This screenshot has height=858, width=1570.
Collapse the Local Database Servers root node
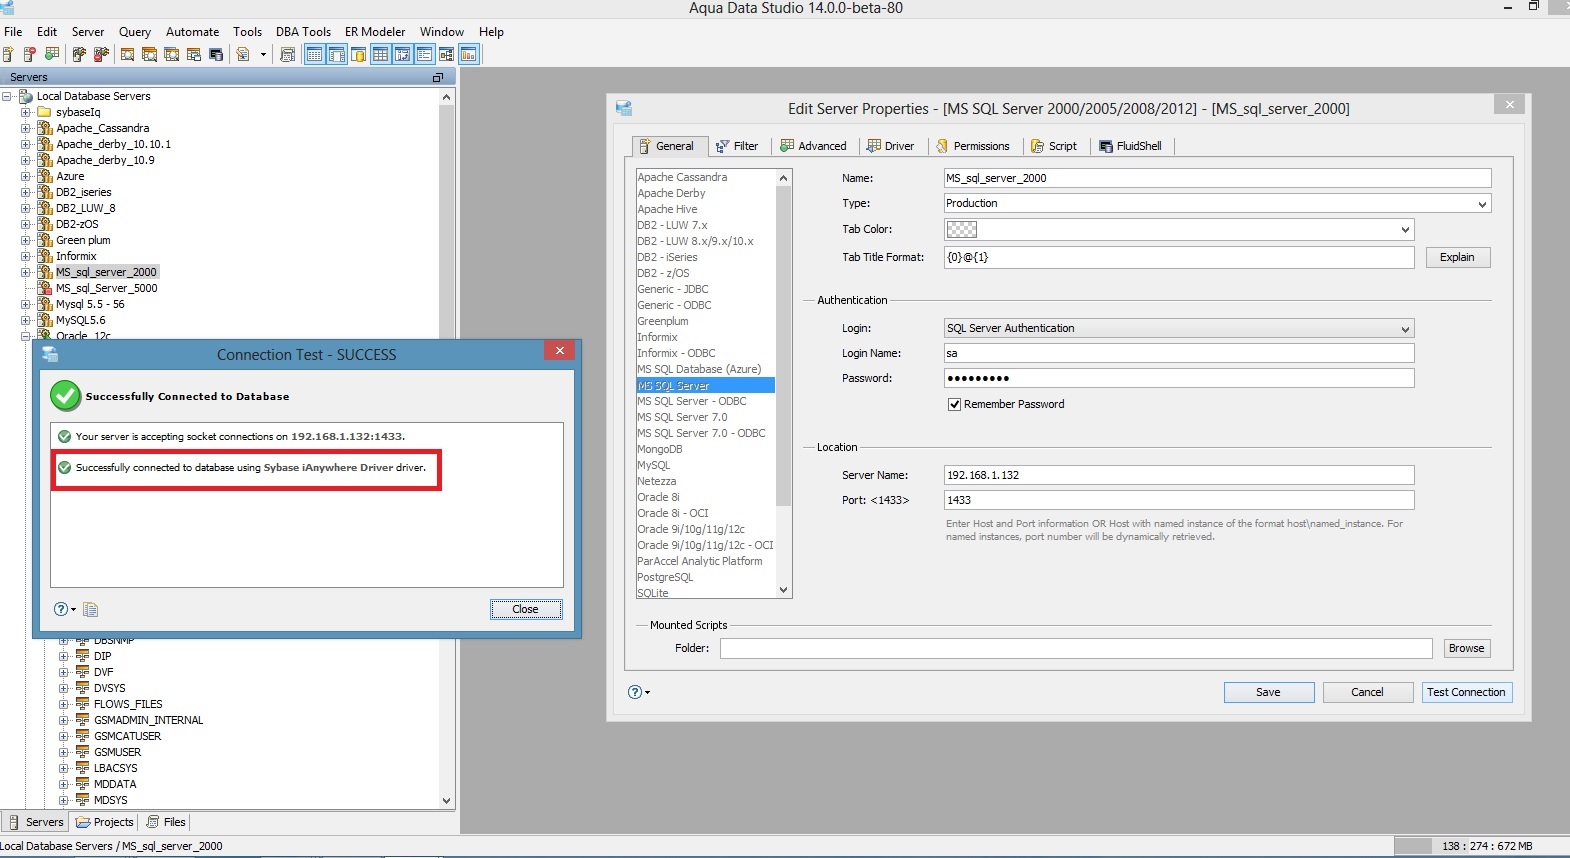pos(7,96)
